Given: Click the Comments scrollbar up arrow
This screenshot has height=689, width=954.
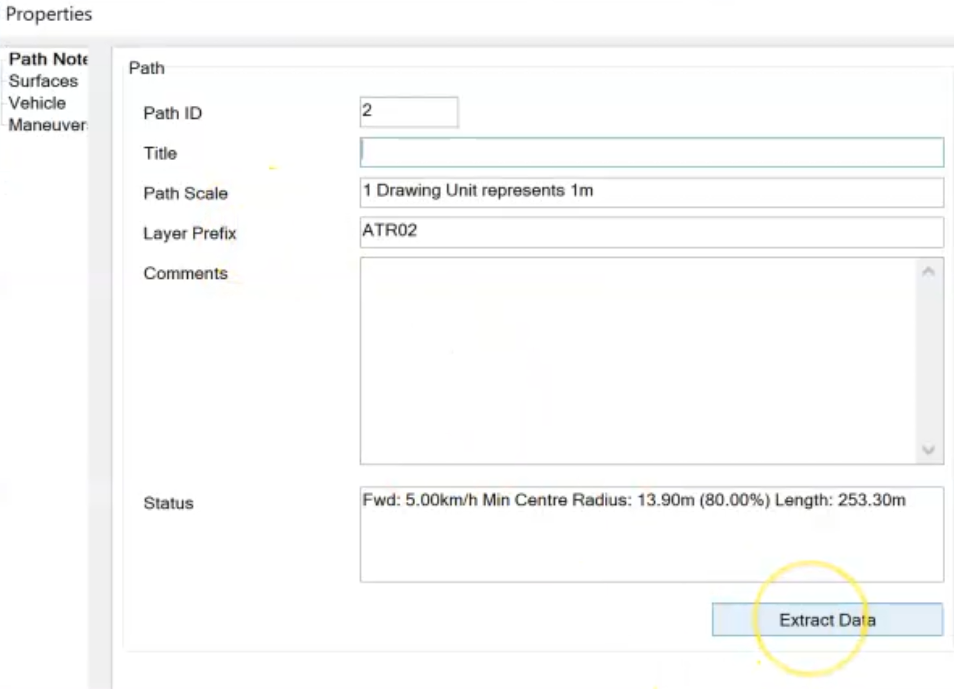Looking at the screenshot, I should pyautogui.click(x=929, y=272).
